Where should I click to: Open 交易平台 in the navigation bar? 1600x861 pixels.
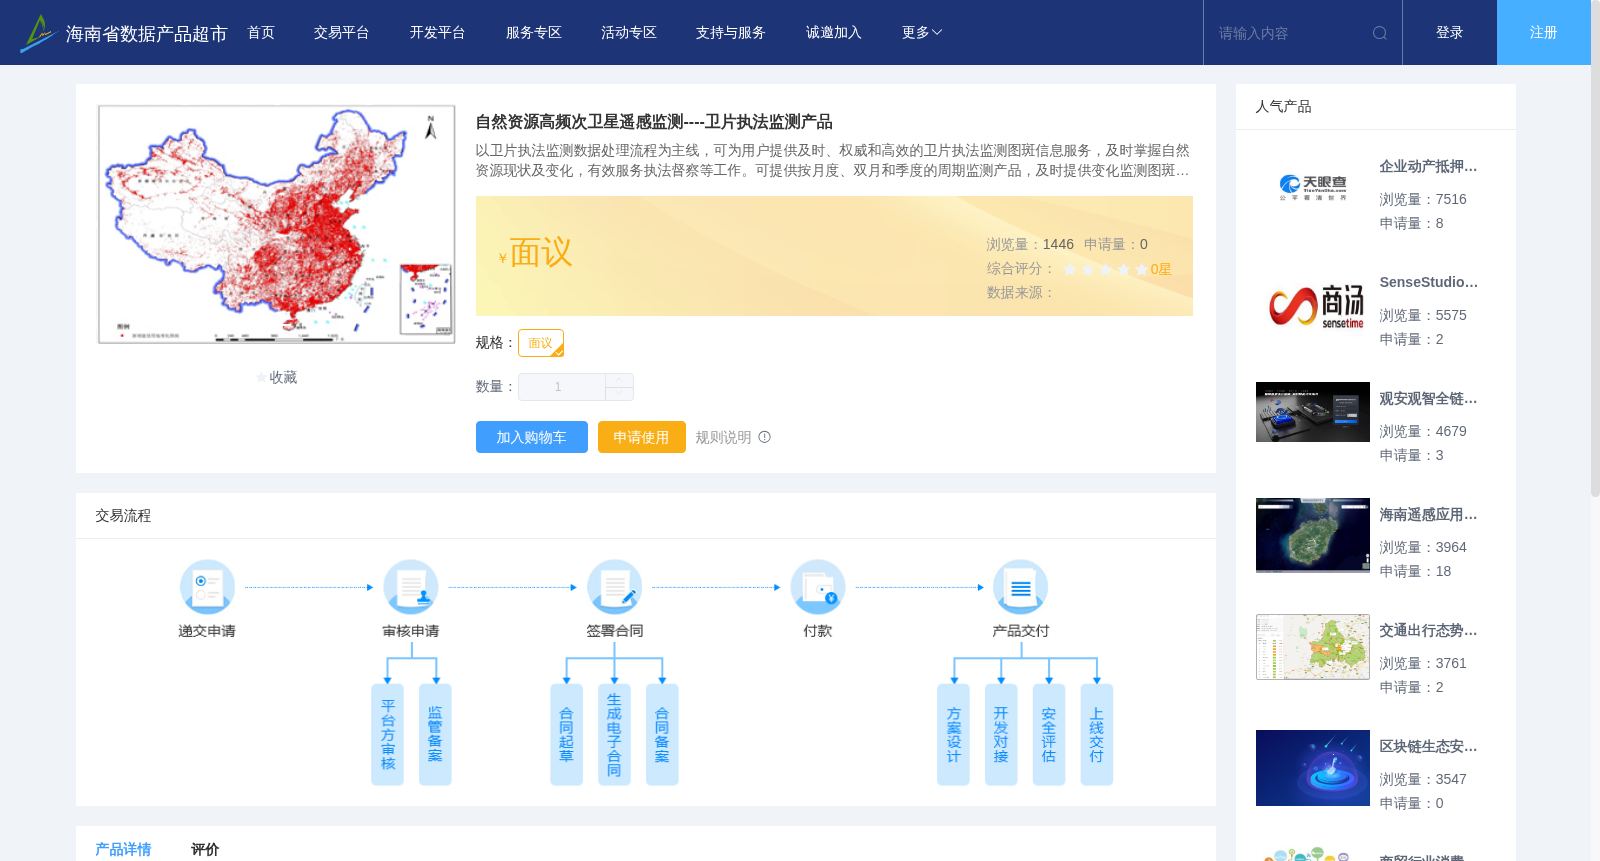tap(342, 33)
